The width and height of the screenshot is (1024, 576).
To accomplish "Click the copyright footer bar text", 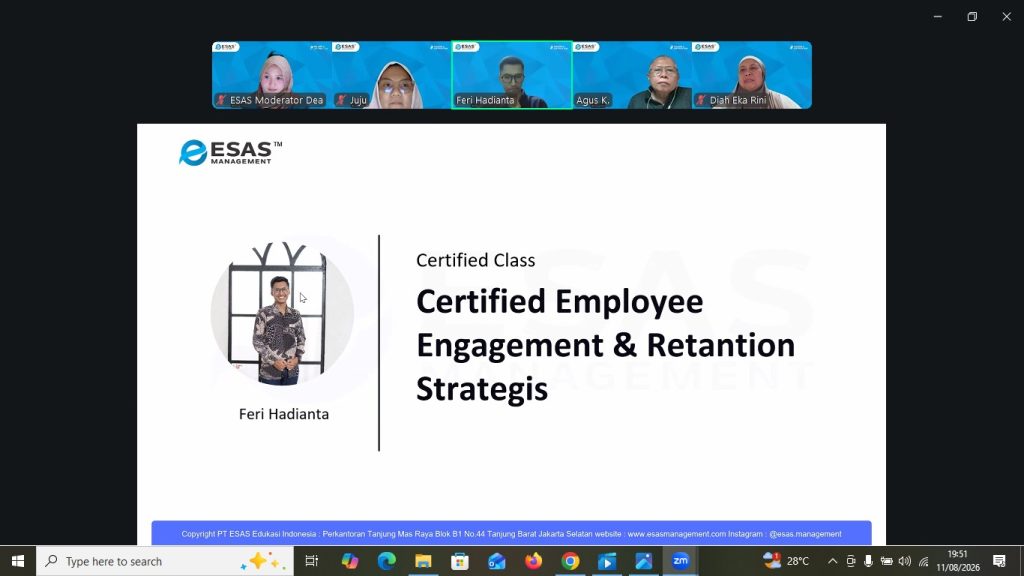I will [x=511, y=534].
